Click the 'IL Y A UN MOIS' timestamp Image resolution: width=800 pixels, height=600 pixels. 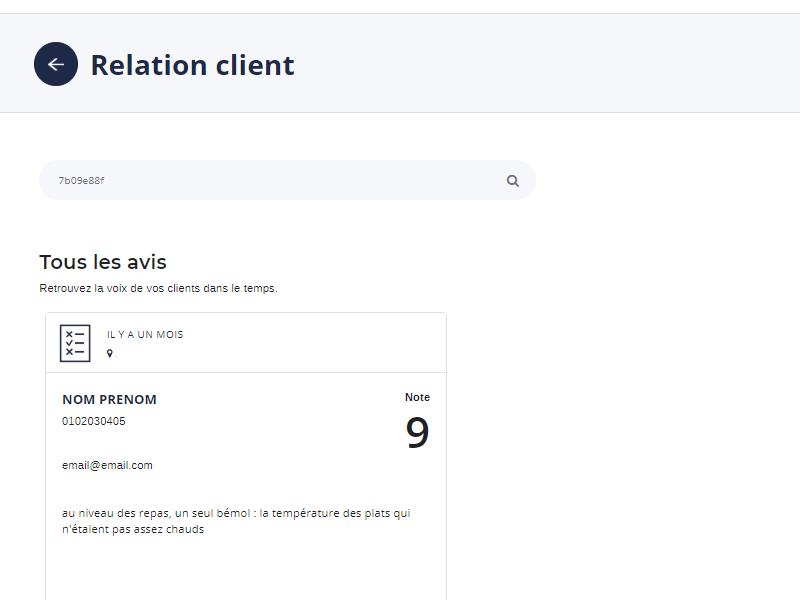(x=145, y=335)
